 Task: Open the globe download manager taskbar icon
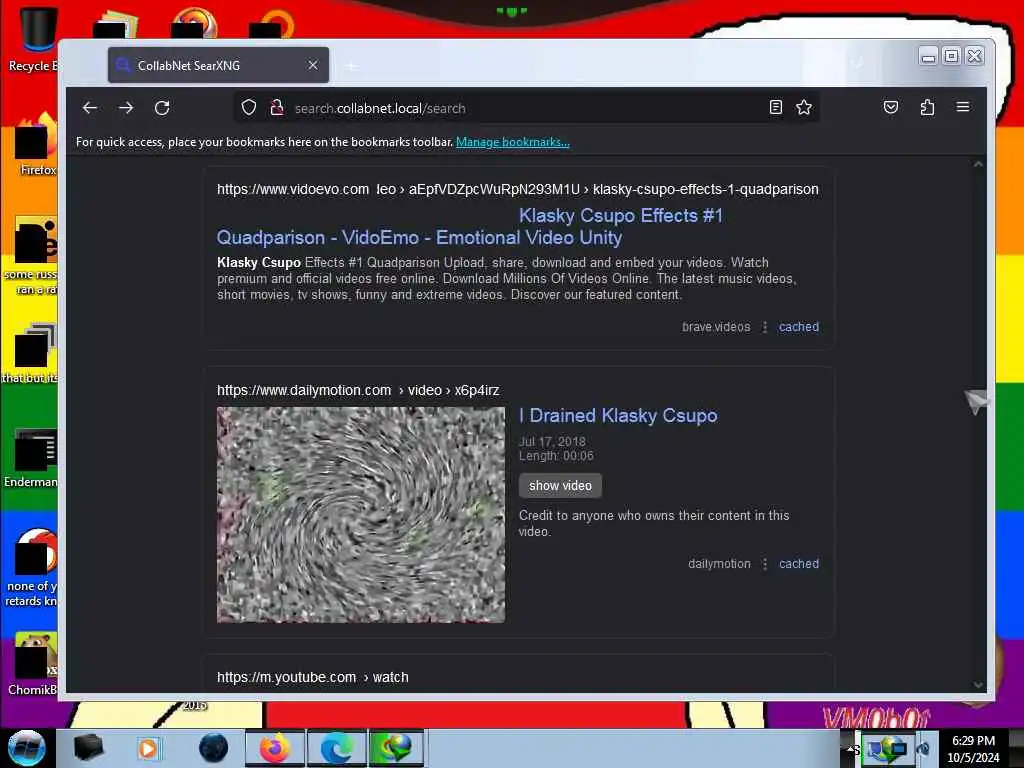[395, 748]
